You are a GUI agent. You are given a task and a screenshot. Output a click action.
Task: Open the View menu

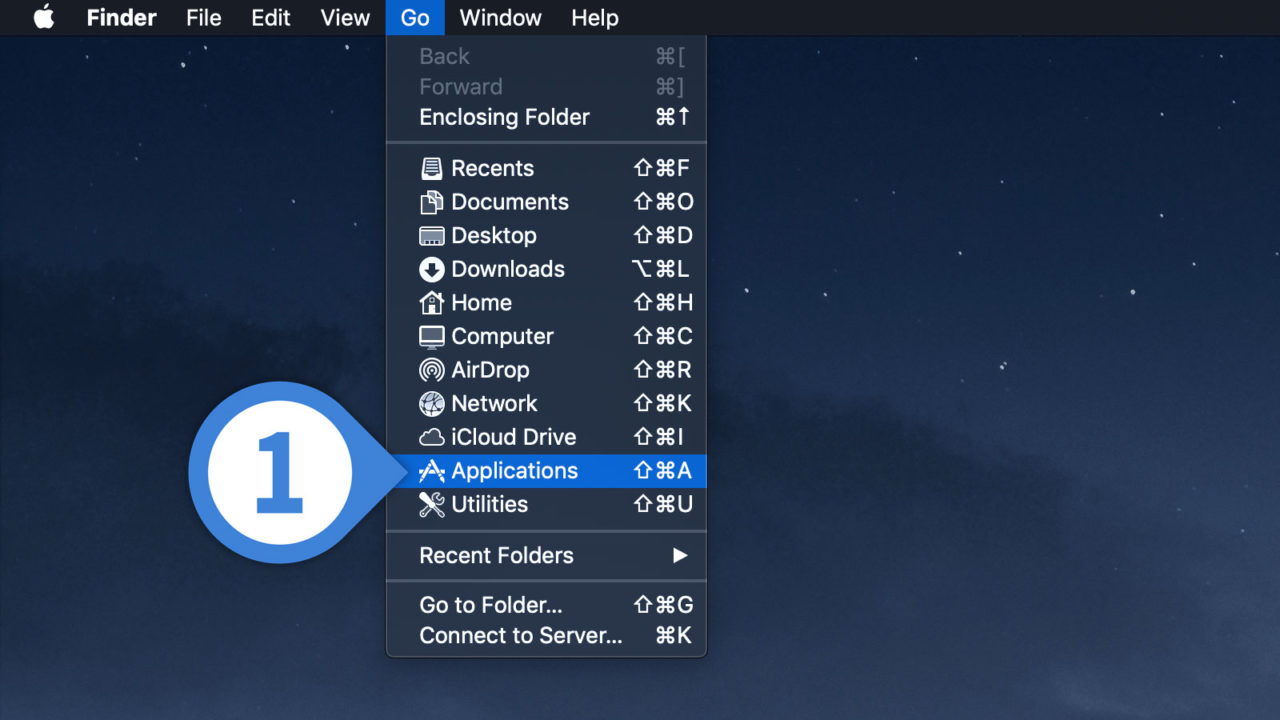pos(345,18)
